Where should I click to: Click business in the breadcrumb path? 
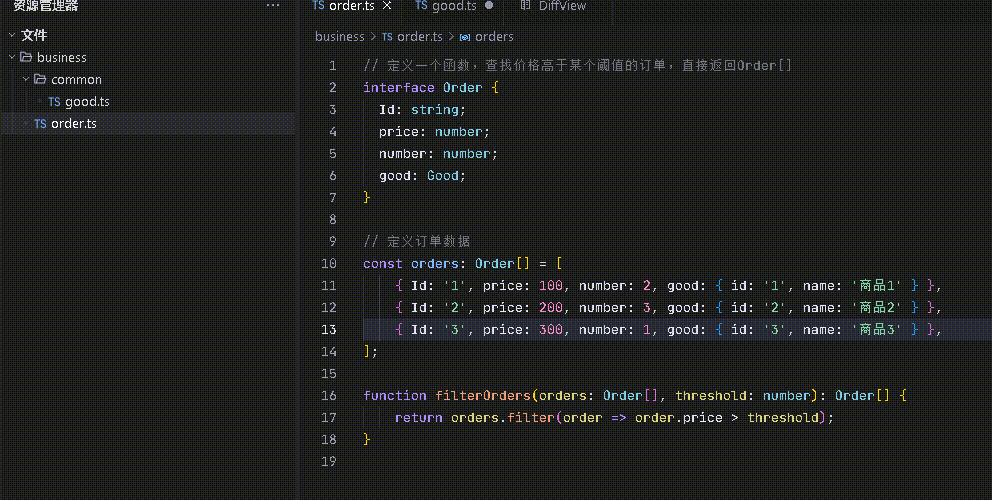339,36
